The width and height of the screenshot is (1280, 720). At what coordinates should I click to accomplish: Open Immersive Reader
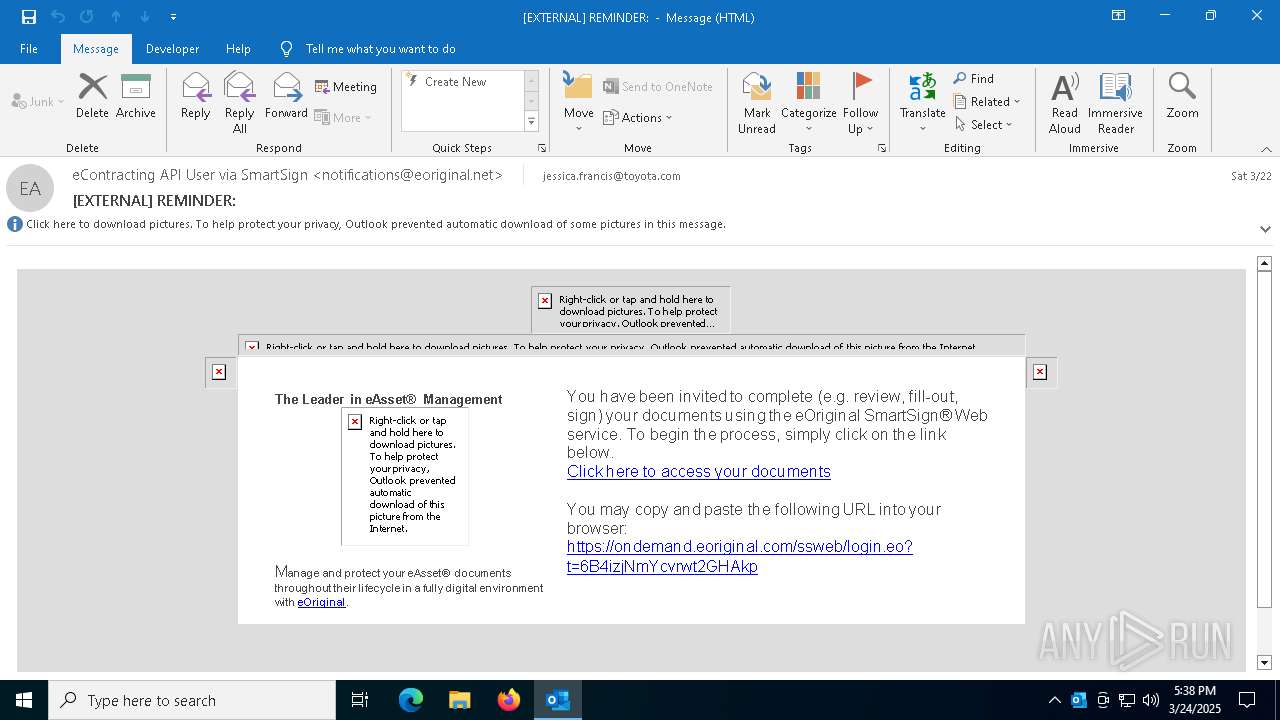1116,102
